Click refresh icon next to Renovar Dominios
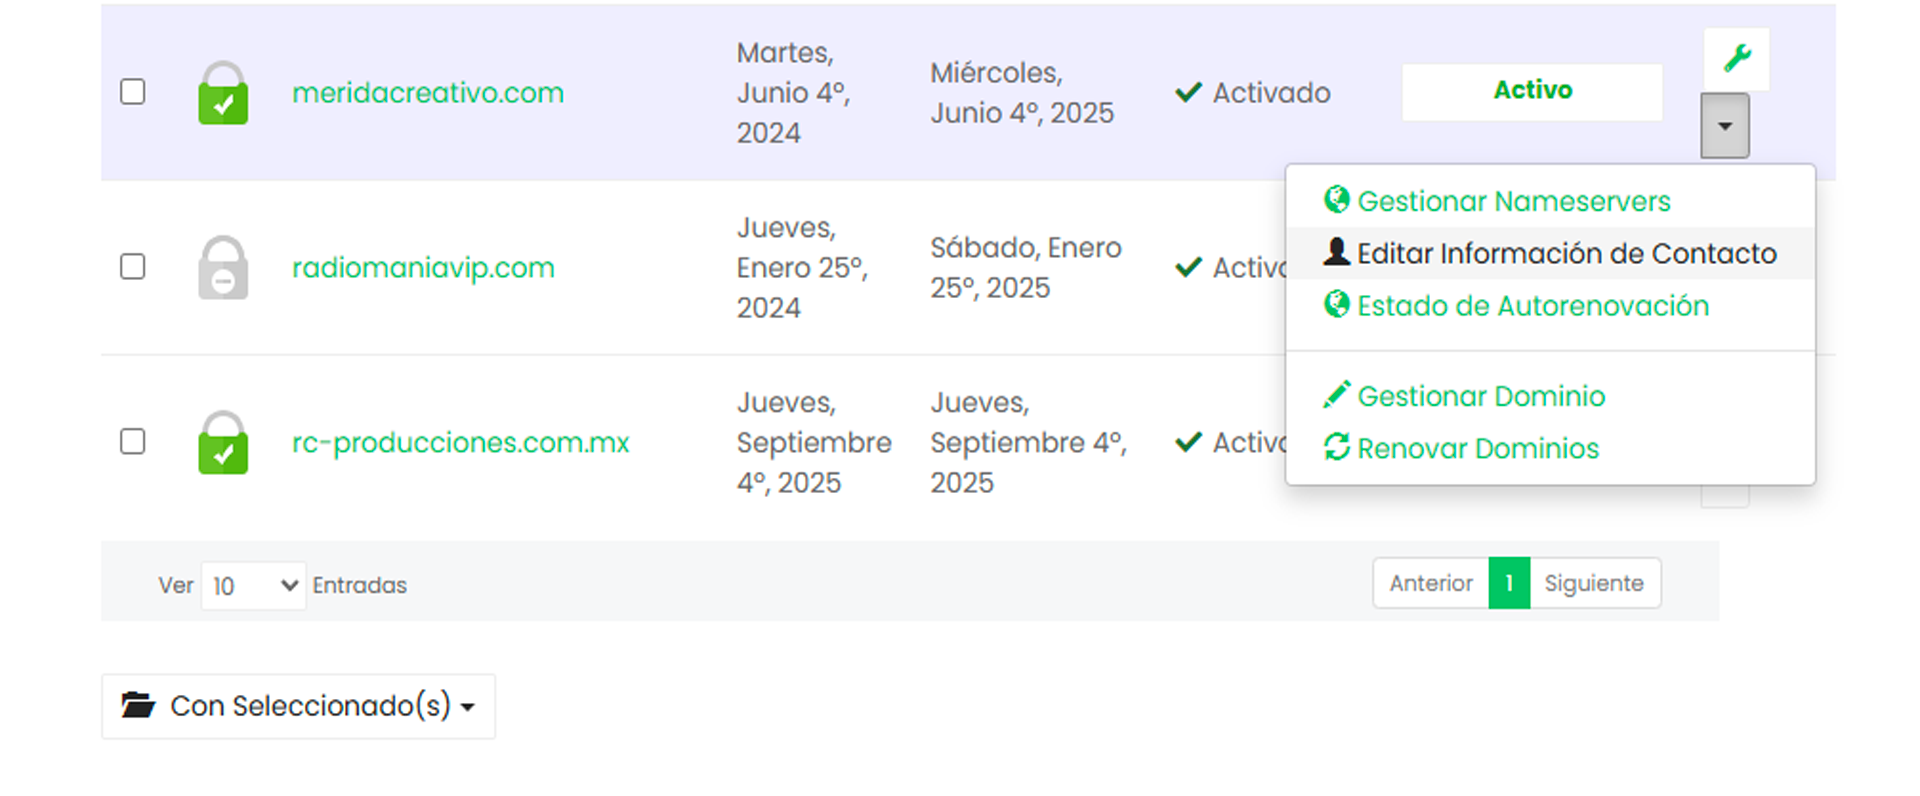The image size is (1920, 796). [x=1336, y=447]
